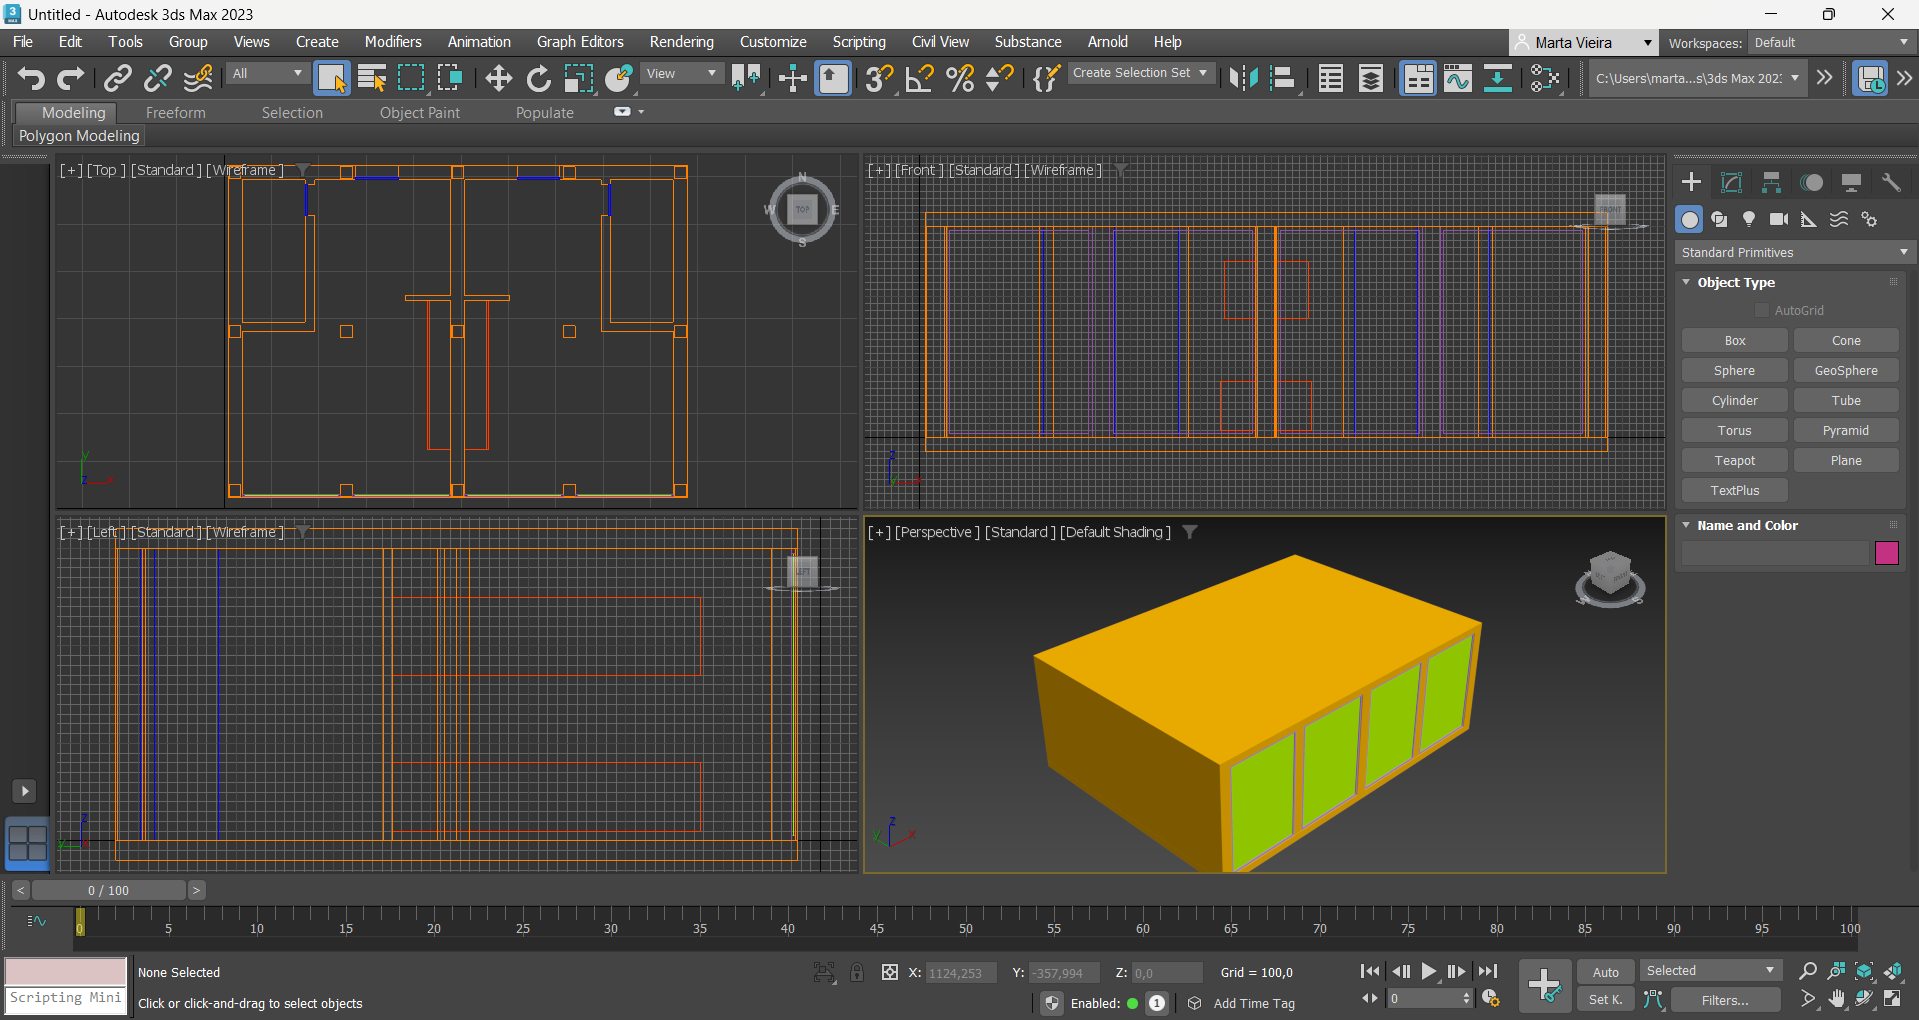1919x1020 pixels.
Task: Activate the Select and Rotate tool
Action: click(538, 78)
